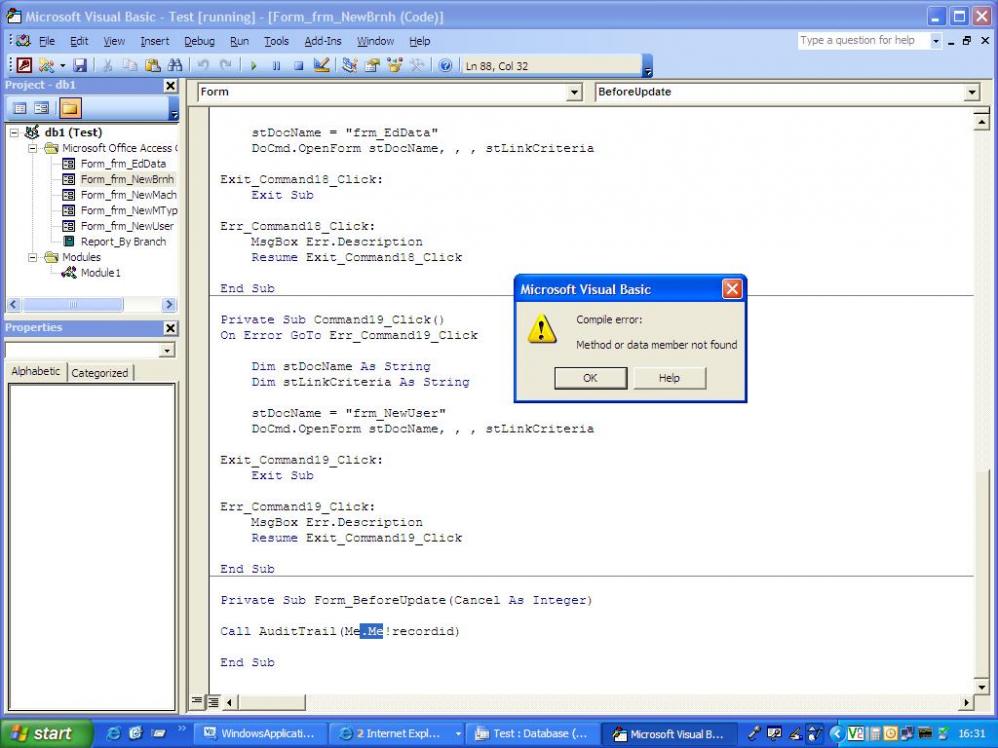Switch to WindowsApplicati... taskbar button
This screenshot has height=748, width=998.
pyautogui.click(x=260, y=734)
